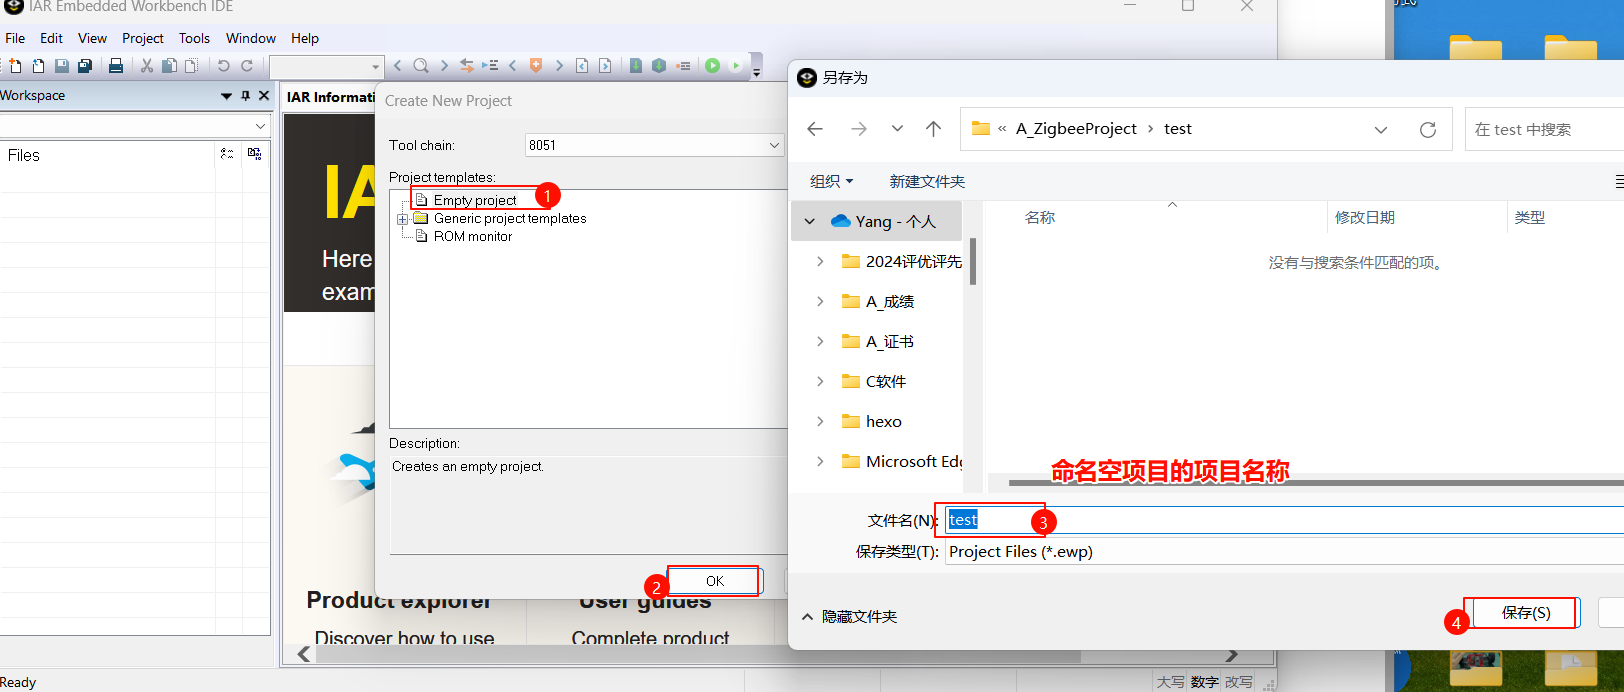Open the workspace configuration combo box
The height and width of the screenshot is (692, 1624).
tap(134, 126)
